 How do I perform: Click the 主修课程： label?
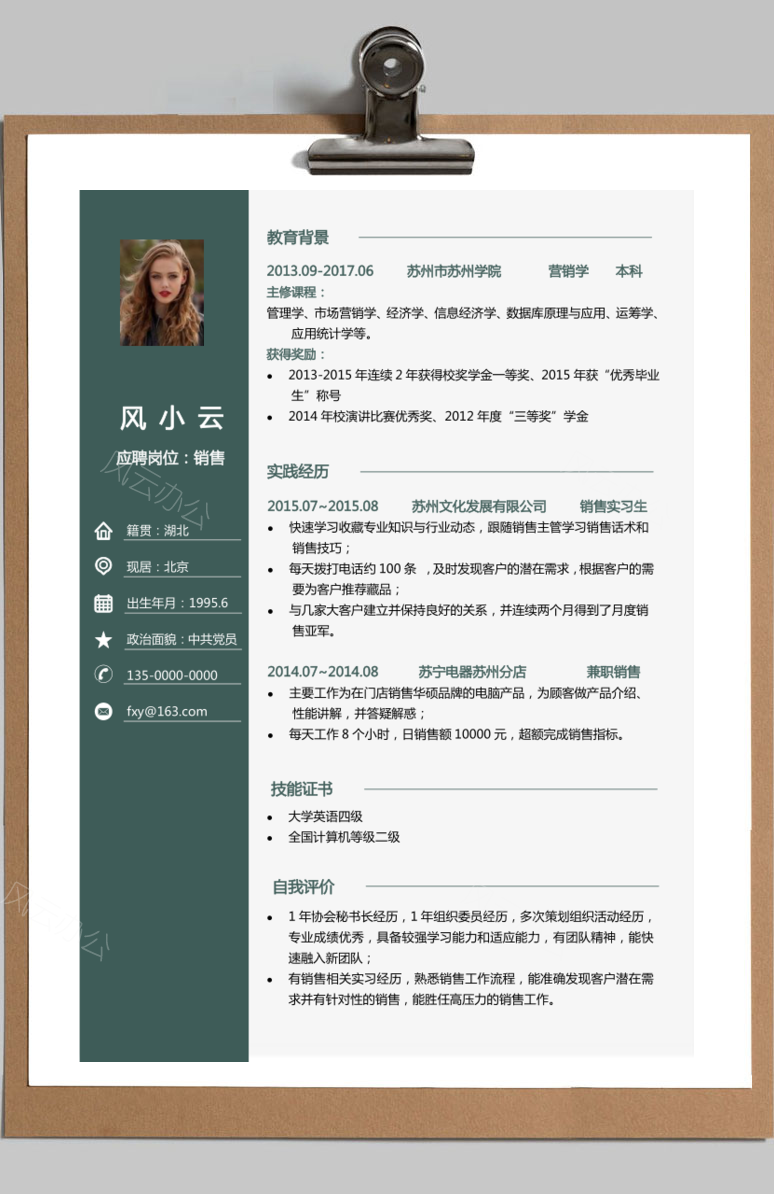(x=296, y=292)
